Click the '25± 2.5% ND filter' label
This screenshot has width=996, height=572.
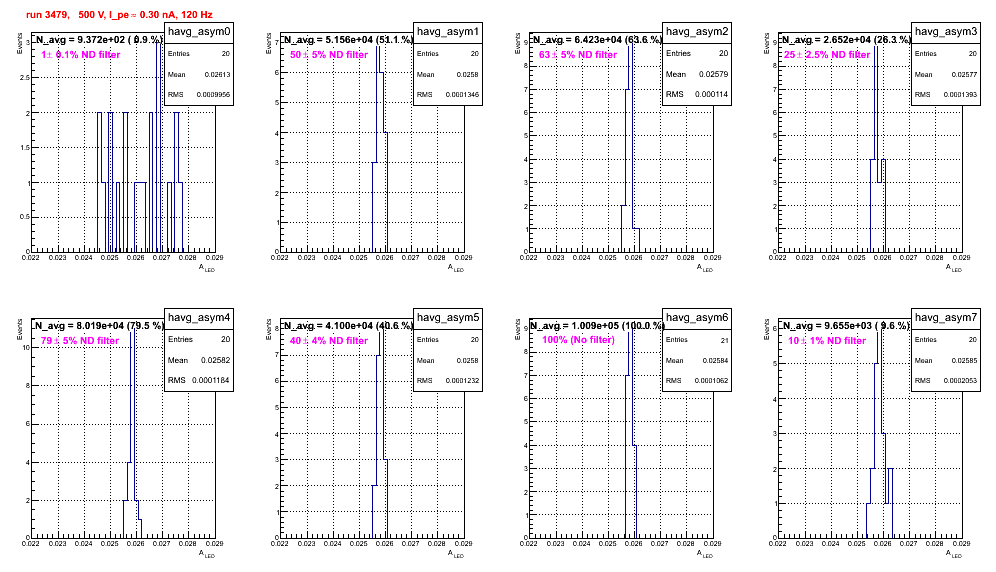click(827, 55)
